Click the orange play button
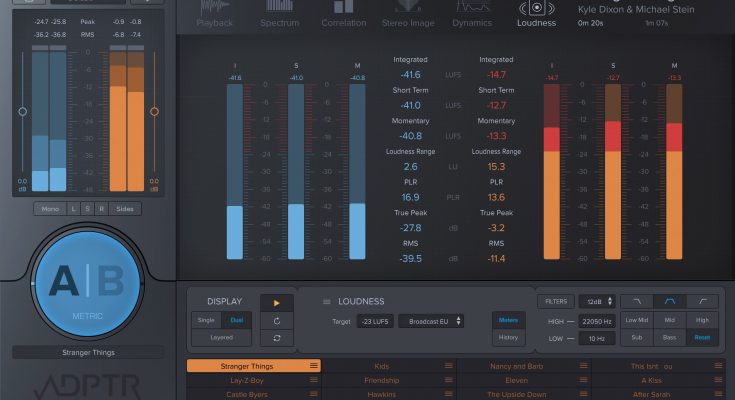Image resolution: width=735 pixels, height=400 pixels. pyautogui.click(x=275, y=301)
